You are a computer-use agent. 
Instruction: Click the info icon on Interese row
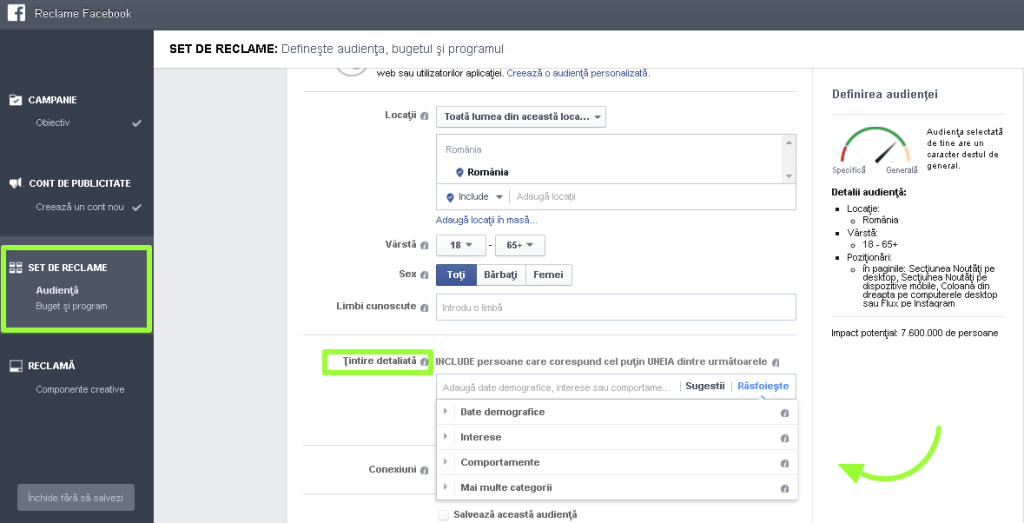pyautogui.click(x=785, y=438)
